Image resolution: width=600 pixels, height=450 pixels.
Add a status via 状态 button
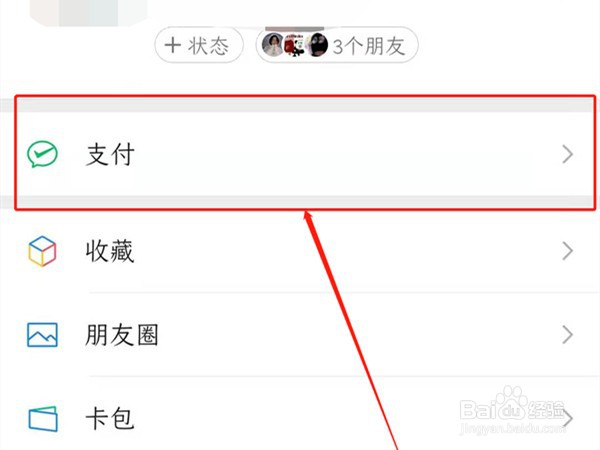[199, 45]
